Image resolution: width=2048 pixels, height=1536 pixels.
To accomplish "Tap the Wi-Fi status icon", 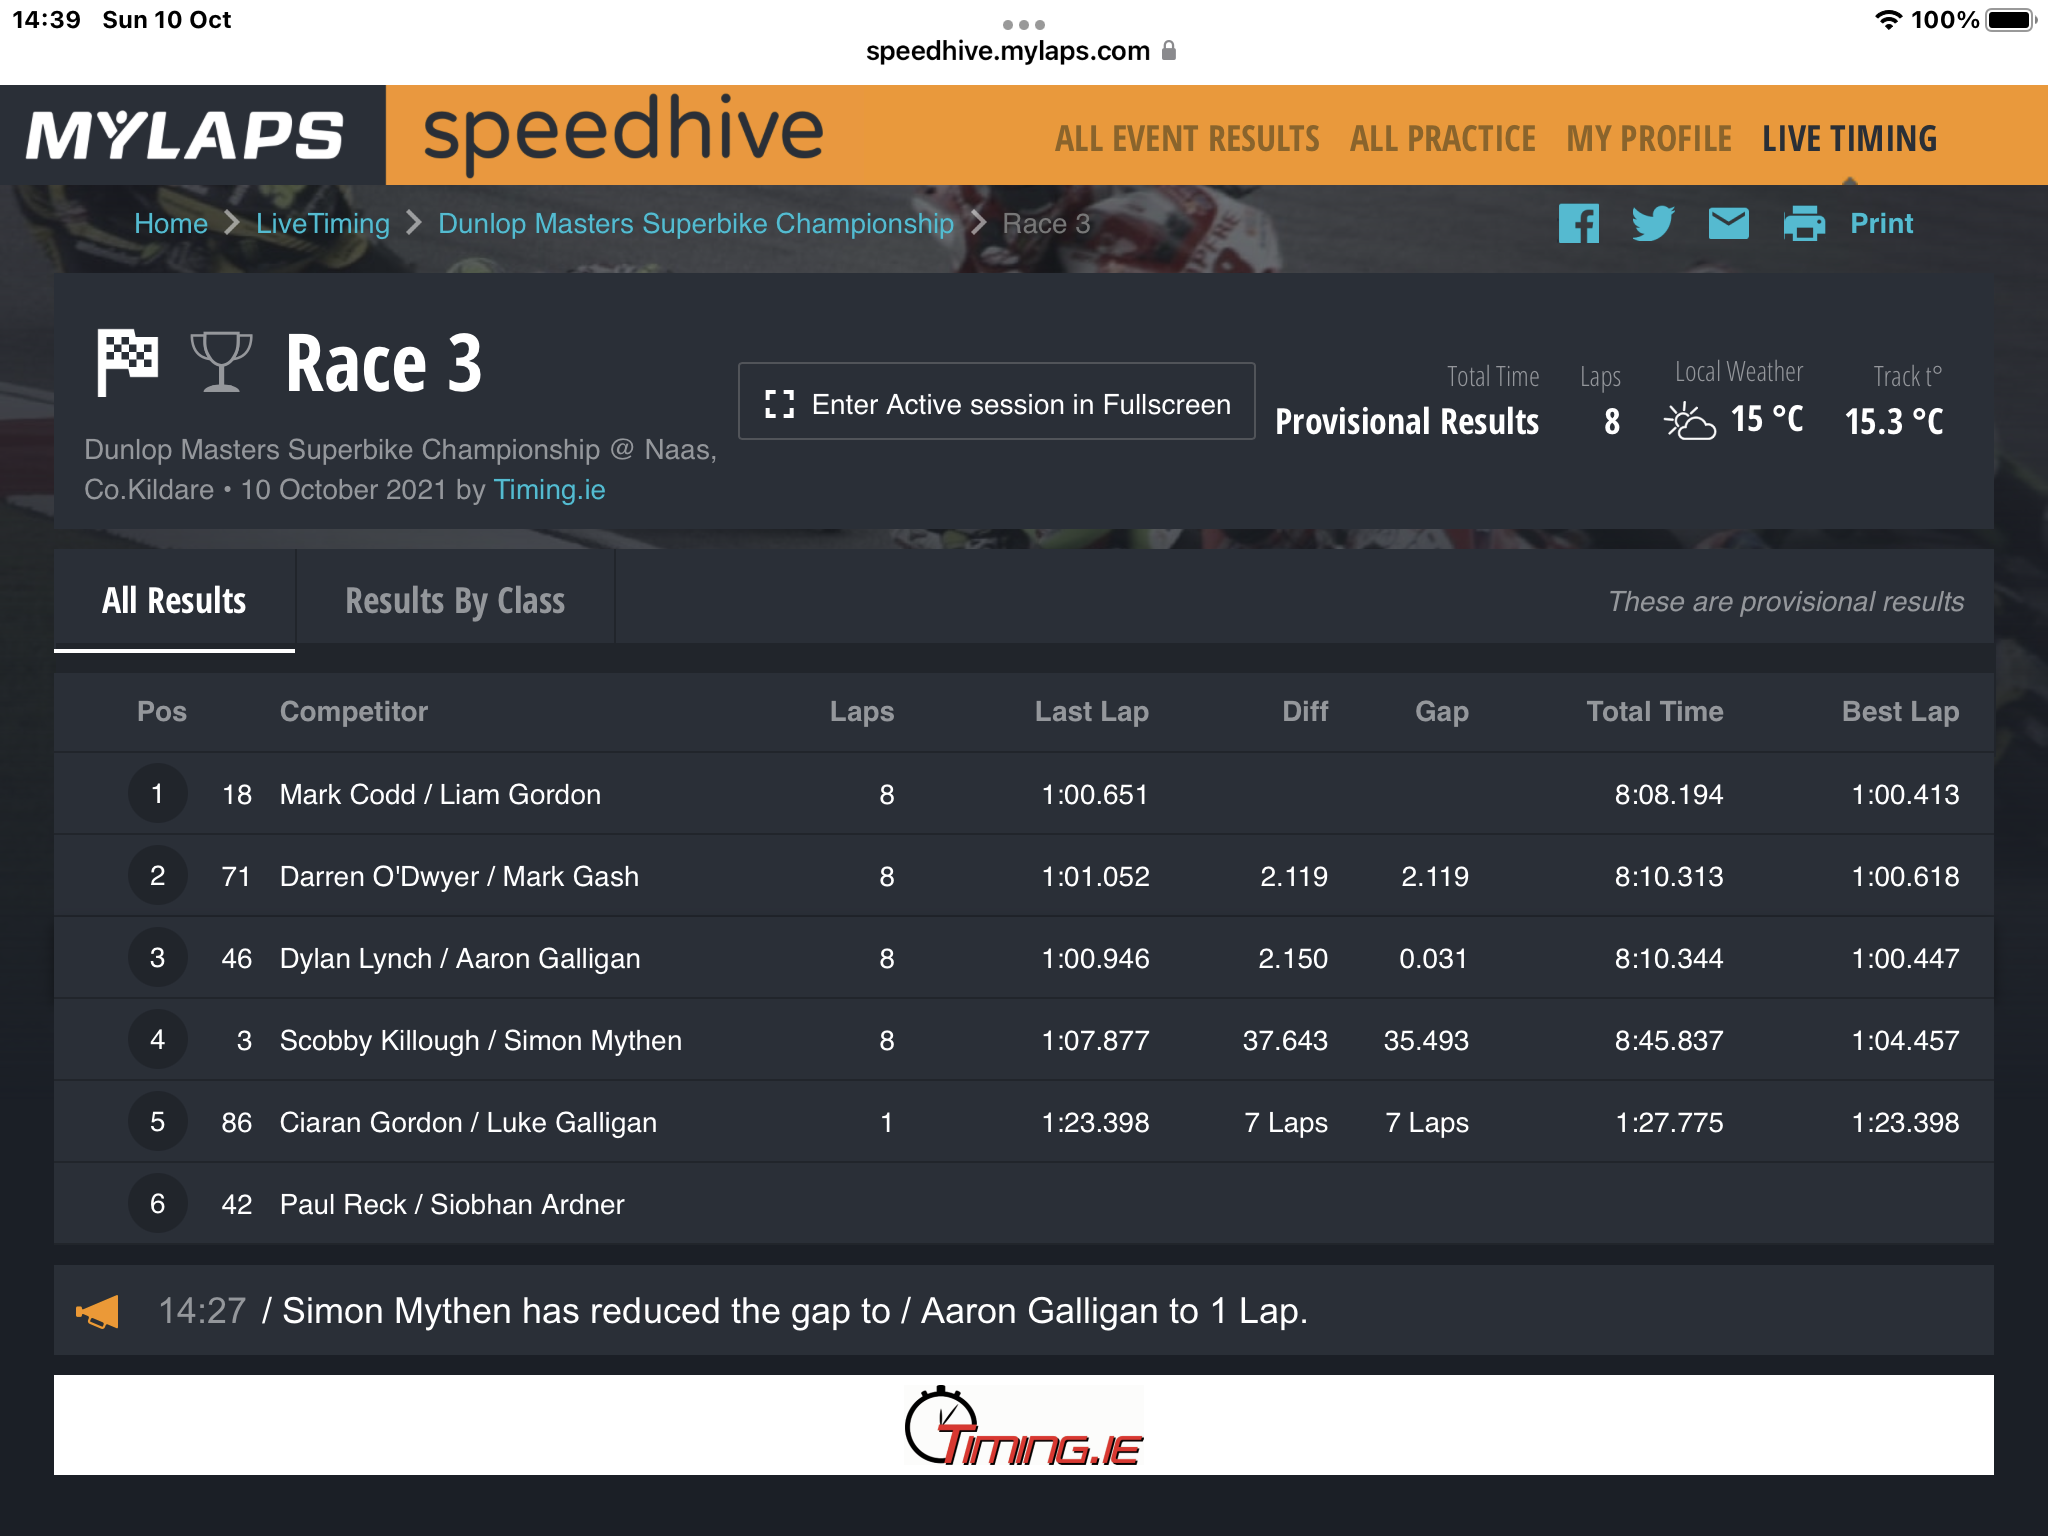I will click(x=1888, y=20).
